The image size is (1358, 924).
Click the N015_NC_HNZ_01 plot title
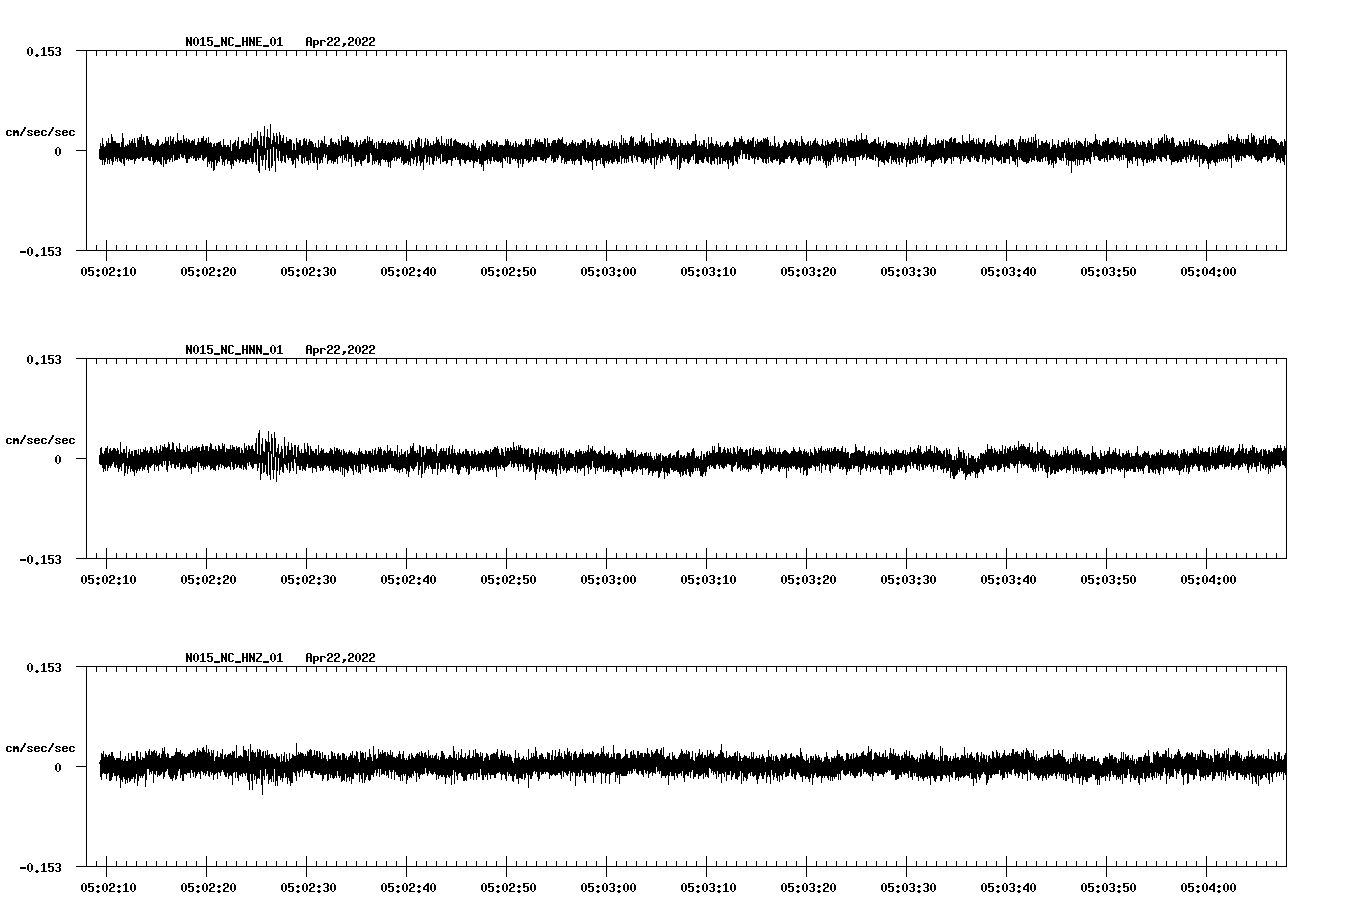coord(234,658)
